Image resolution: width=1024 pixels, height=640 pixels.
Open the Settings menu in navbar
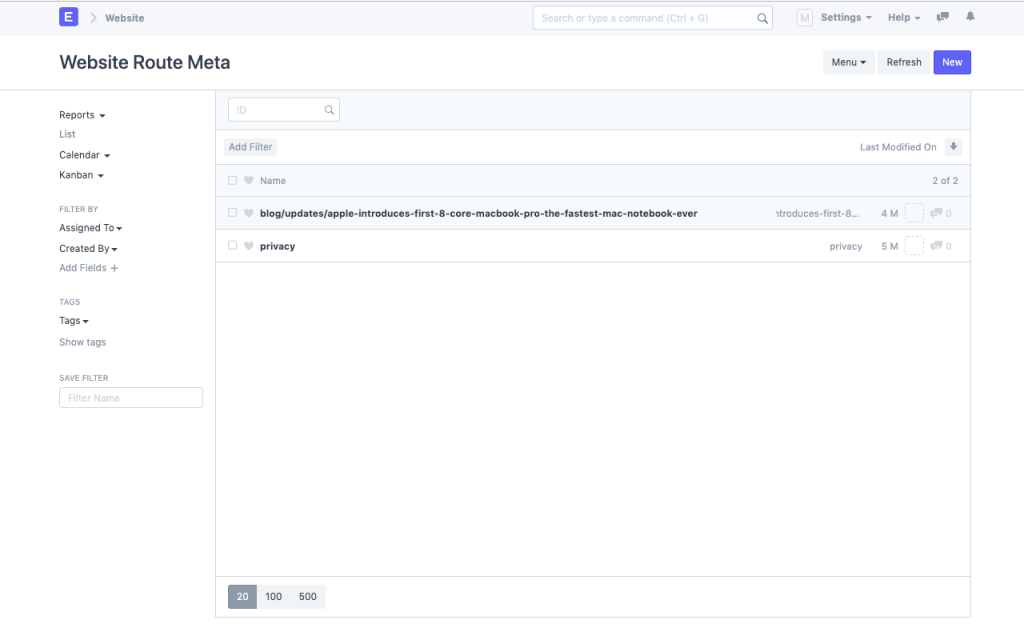pos(845,18)
